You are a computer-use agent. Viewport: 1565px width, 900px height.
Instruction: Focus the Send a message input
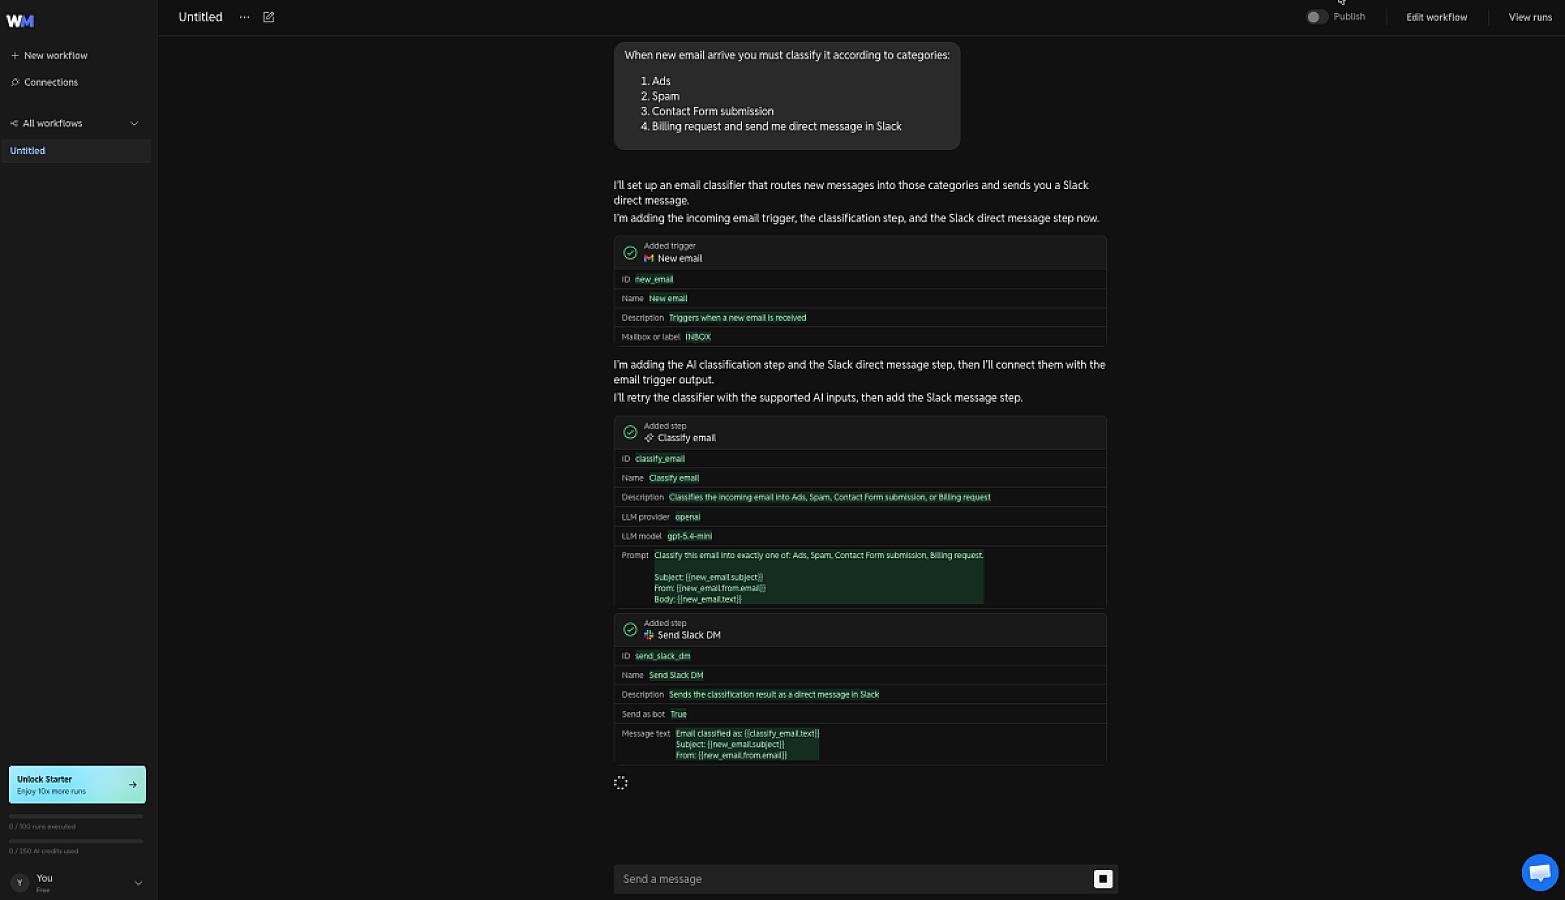(x=855, y=879)
